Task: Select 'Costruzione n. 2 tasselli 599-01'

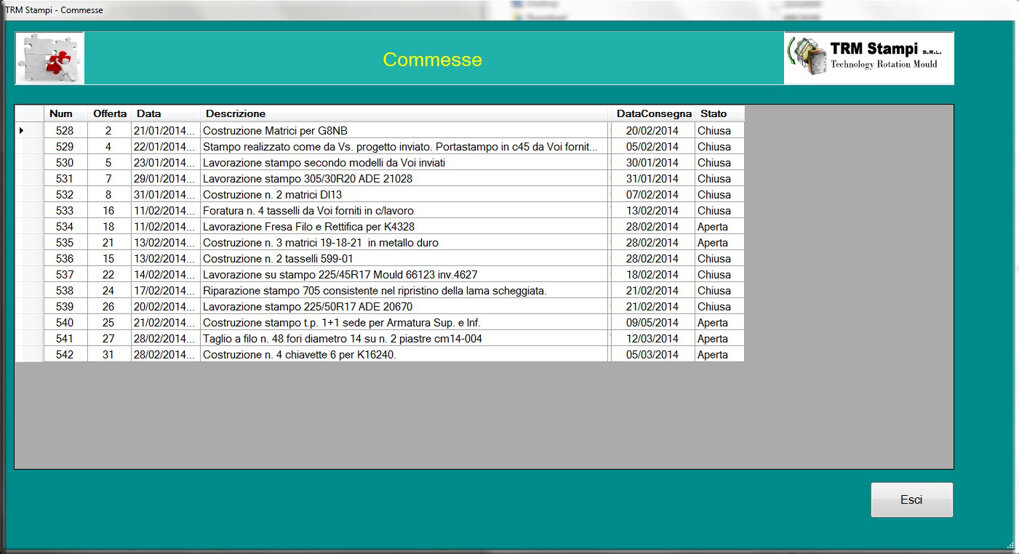Action: click(x=406, y=258)
